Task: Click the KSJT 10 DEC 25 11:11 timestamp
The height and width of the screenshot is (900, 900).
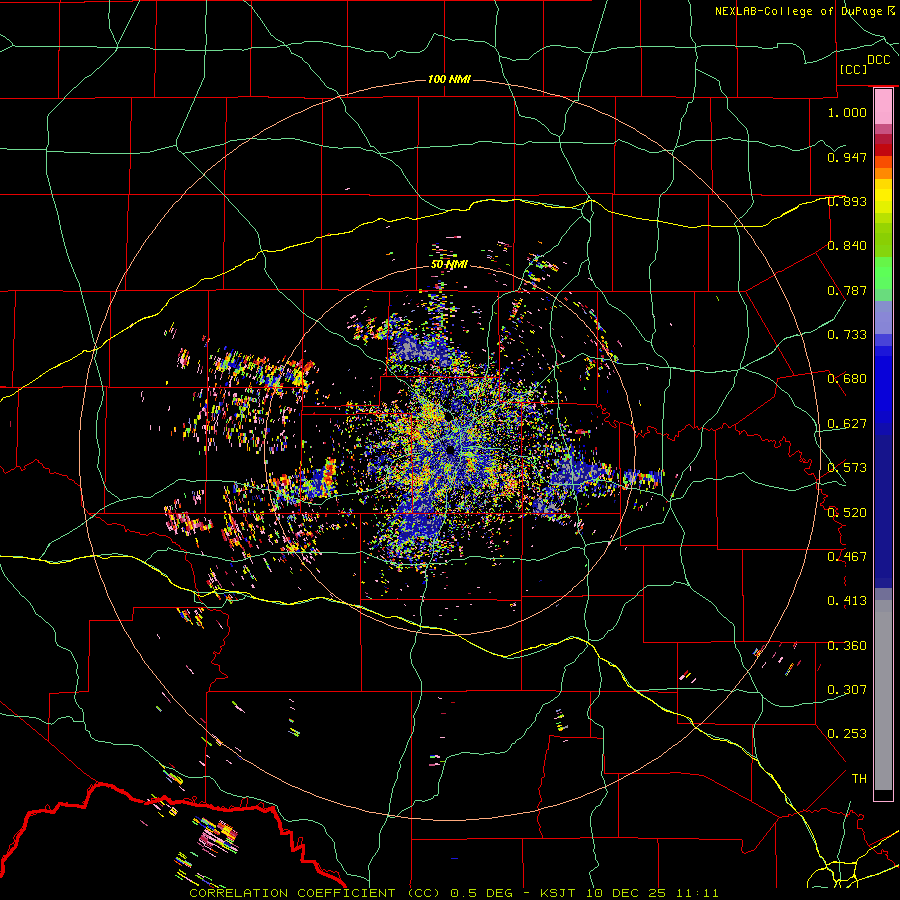Action: 629,893
